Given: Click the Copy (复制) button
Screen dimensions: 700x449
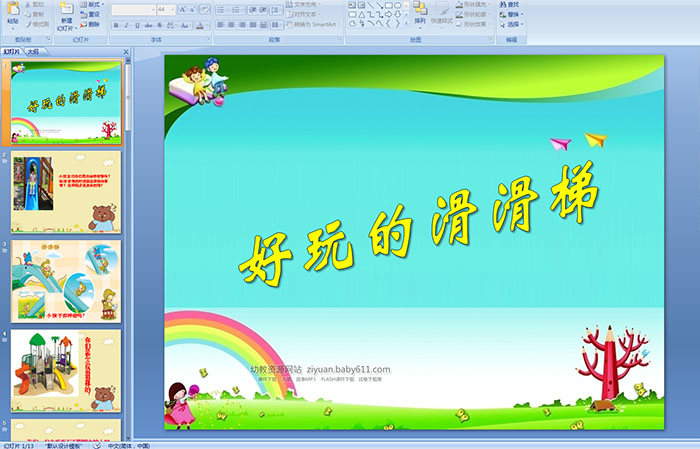Looking at the screenshot, I should point(36,14).
